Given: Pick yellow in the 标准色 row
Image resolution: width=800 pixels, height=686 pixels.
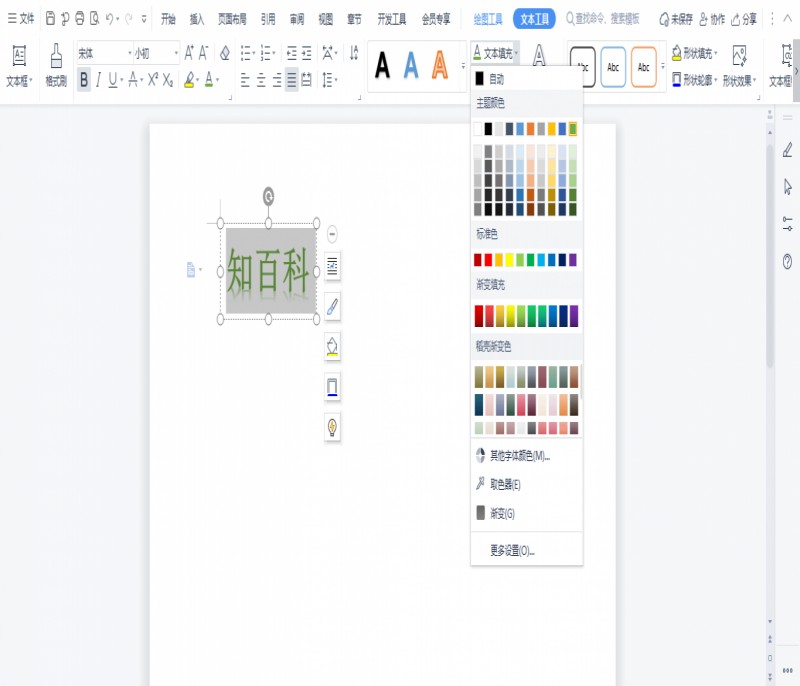Looking at the screenshot, I should pyautogui.click(x=509, y=260).
